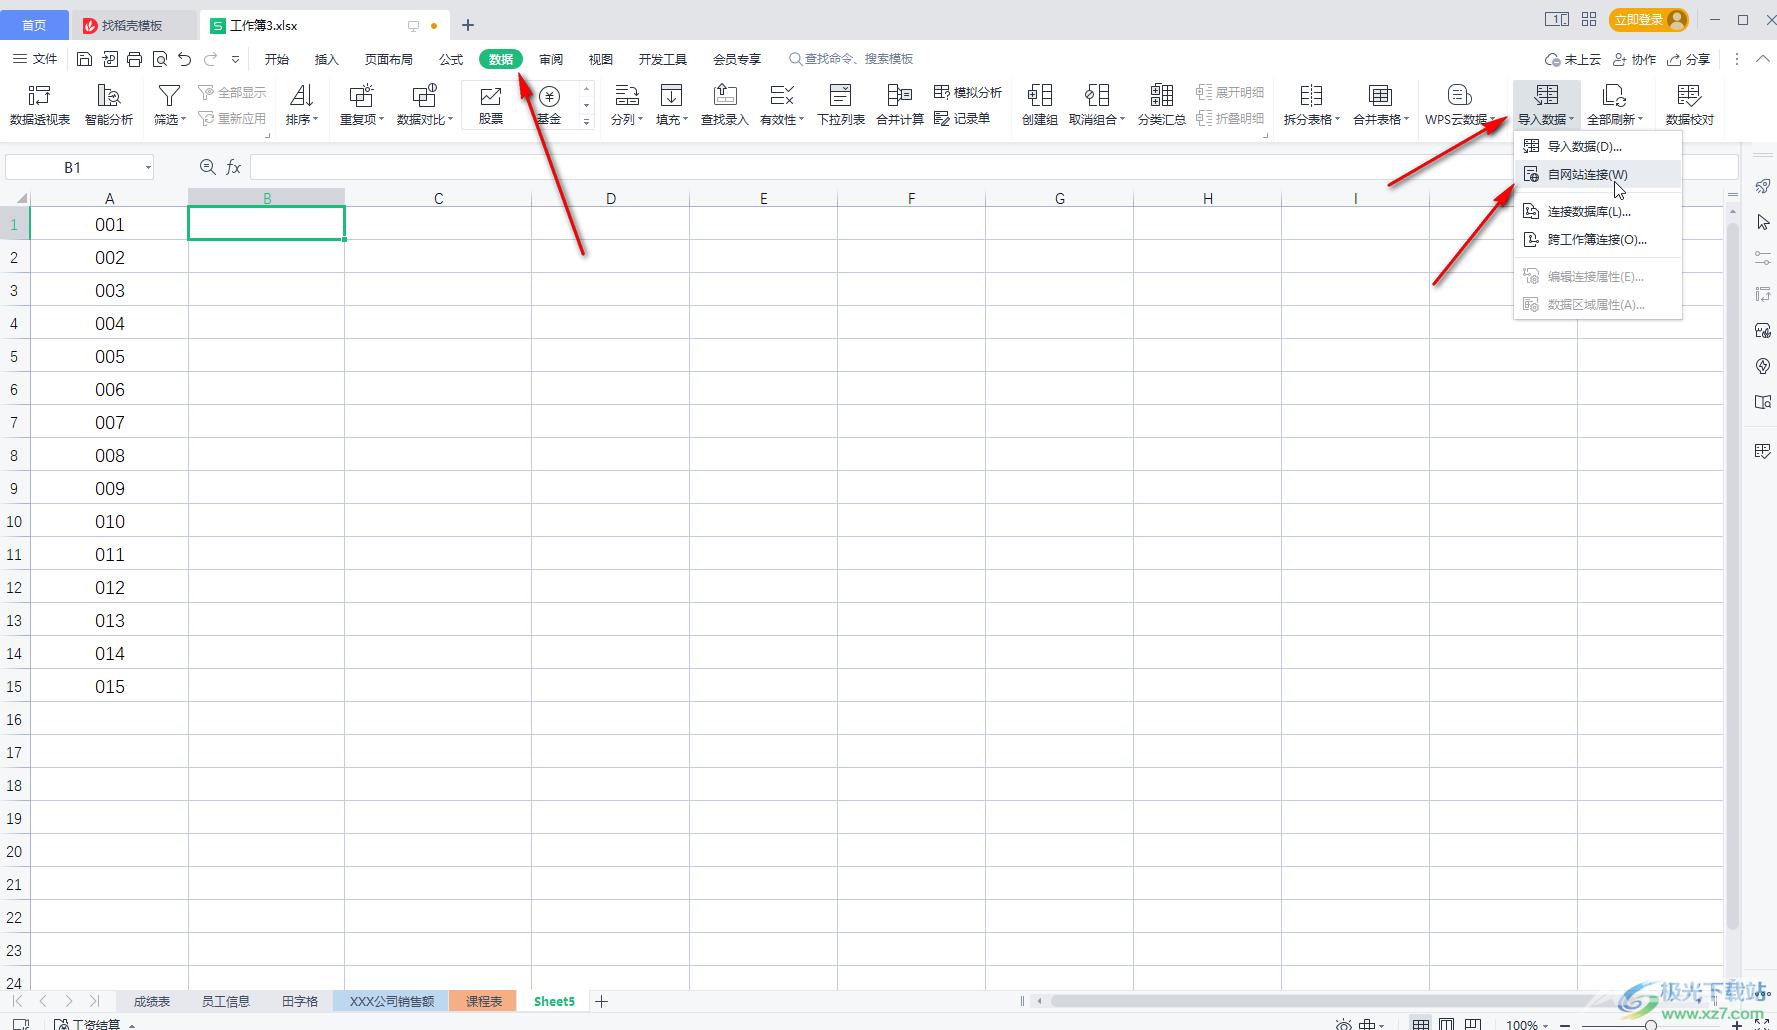This screenshot has width=1777, height=1030.
Task: Click the undo arrow icon
Action: click(184, 59)
